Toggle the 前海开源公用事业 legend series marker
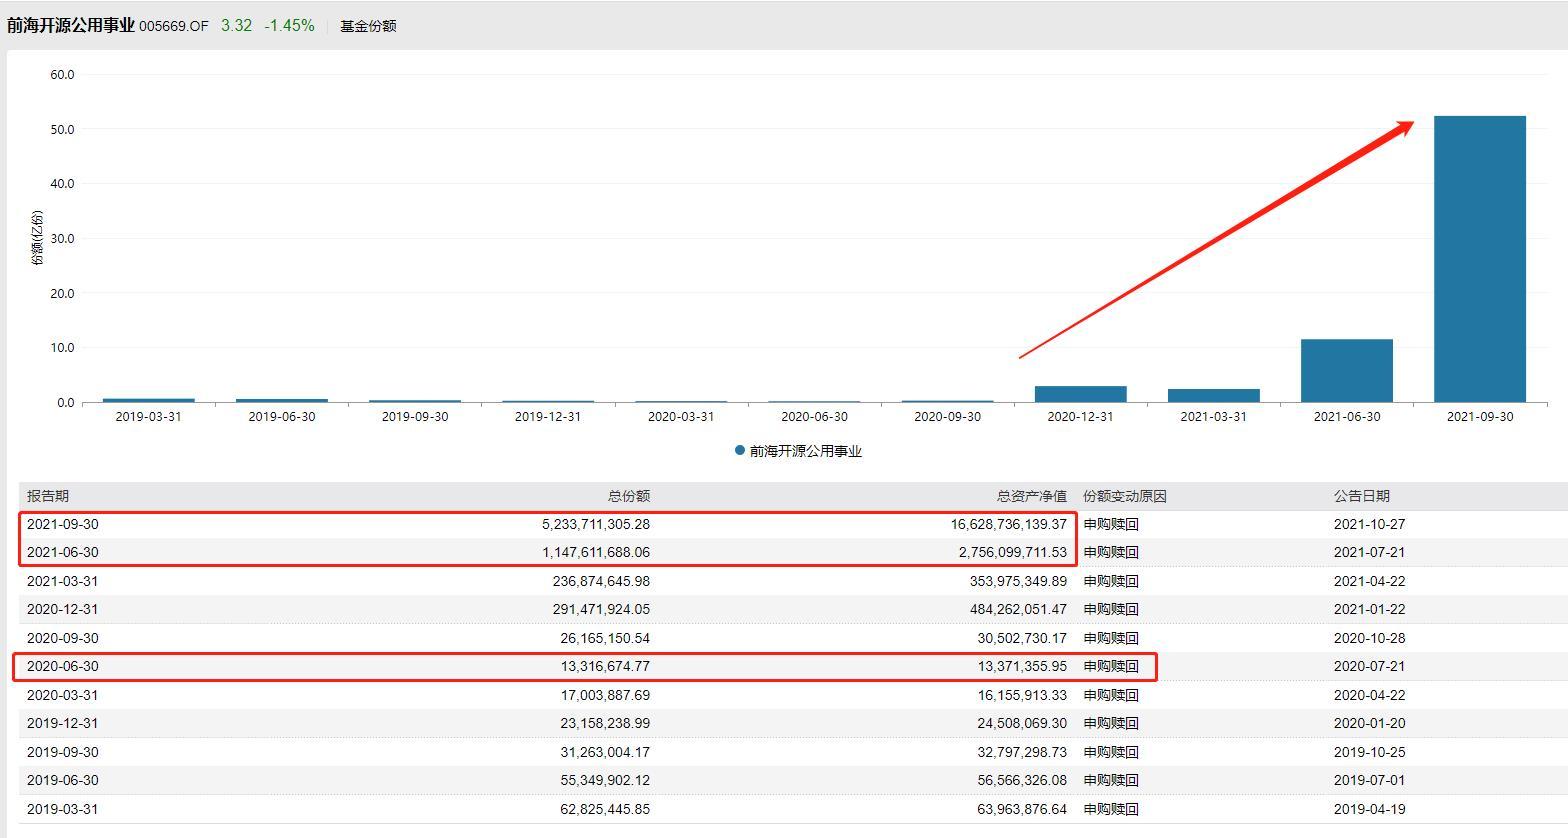Screen dimensions: 1568x838 tap(740, 451)
